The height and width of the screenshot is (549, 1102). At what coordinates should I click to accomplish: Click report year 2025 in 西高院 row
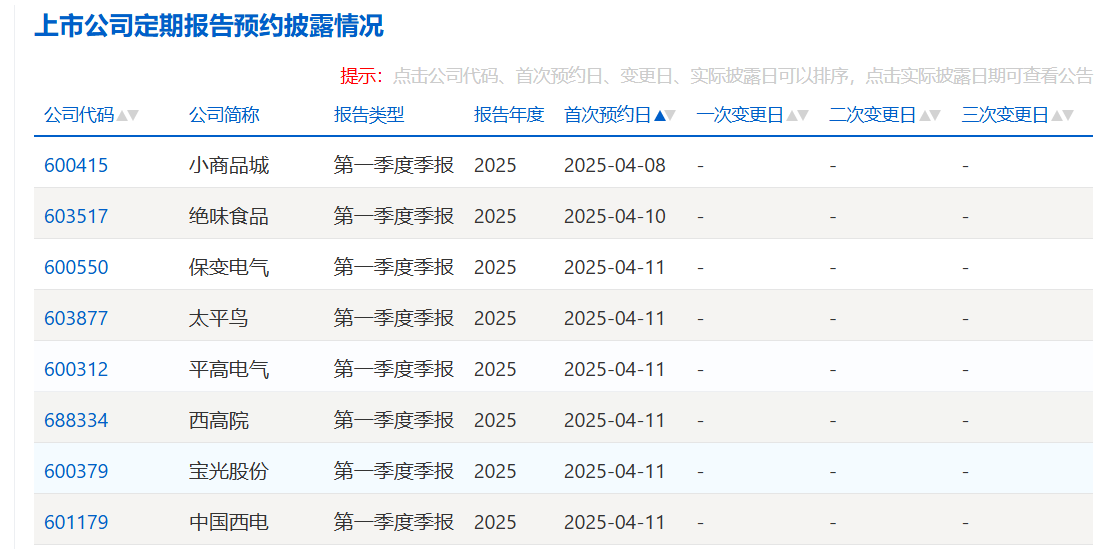coord(495,420)
